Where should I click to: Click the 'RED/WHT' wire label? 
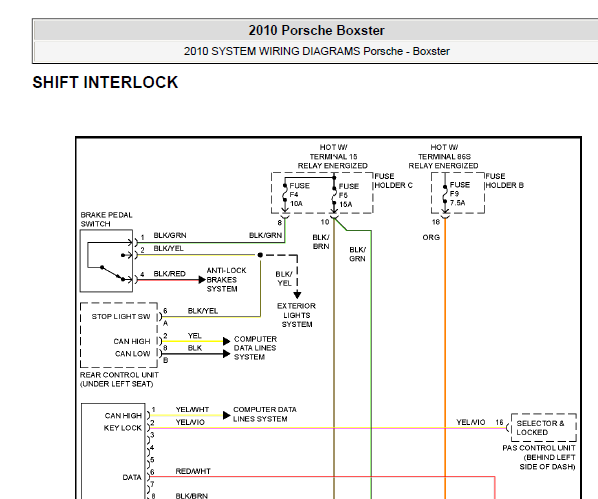coord(193,472)
